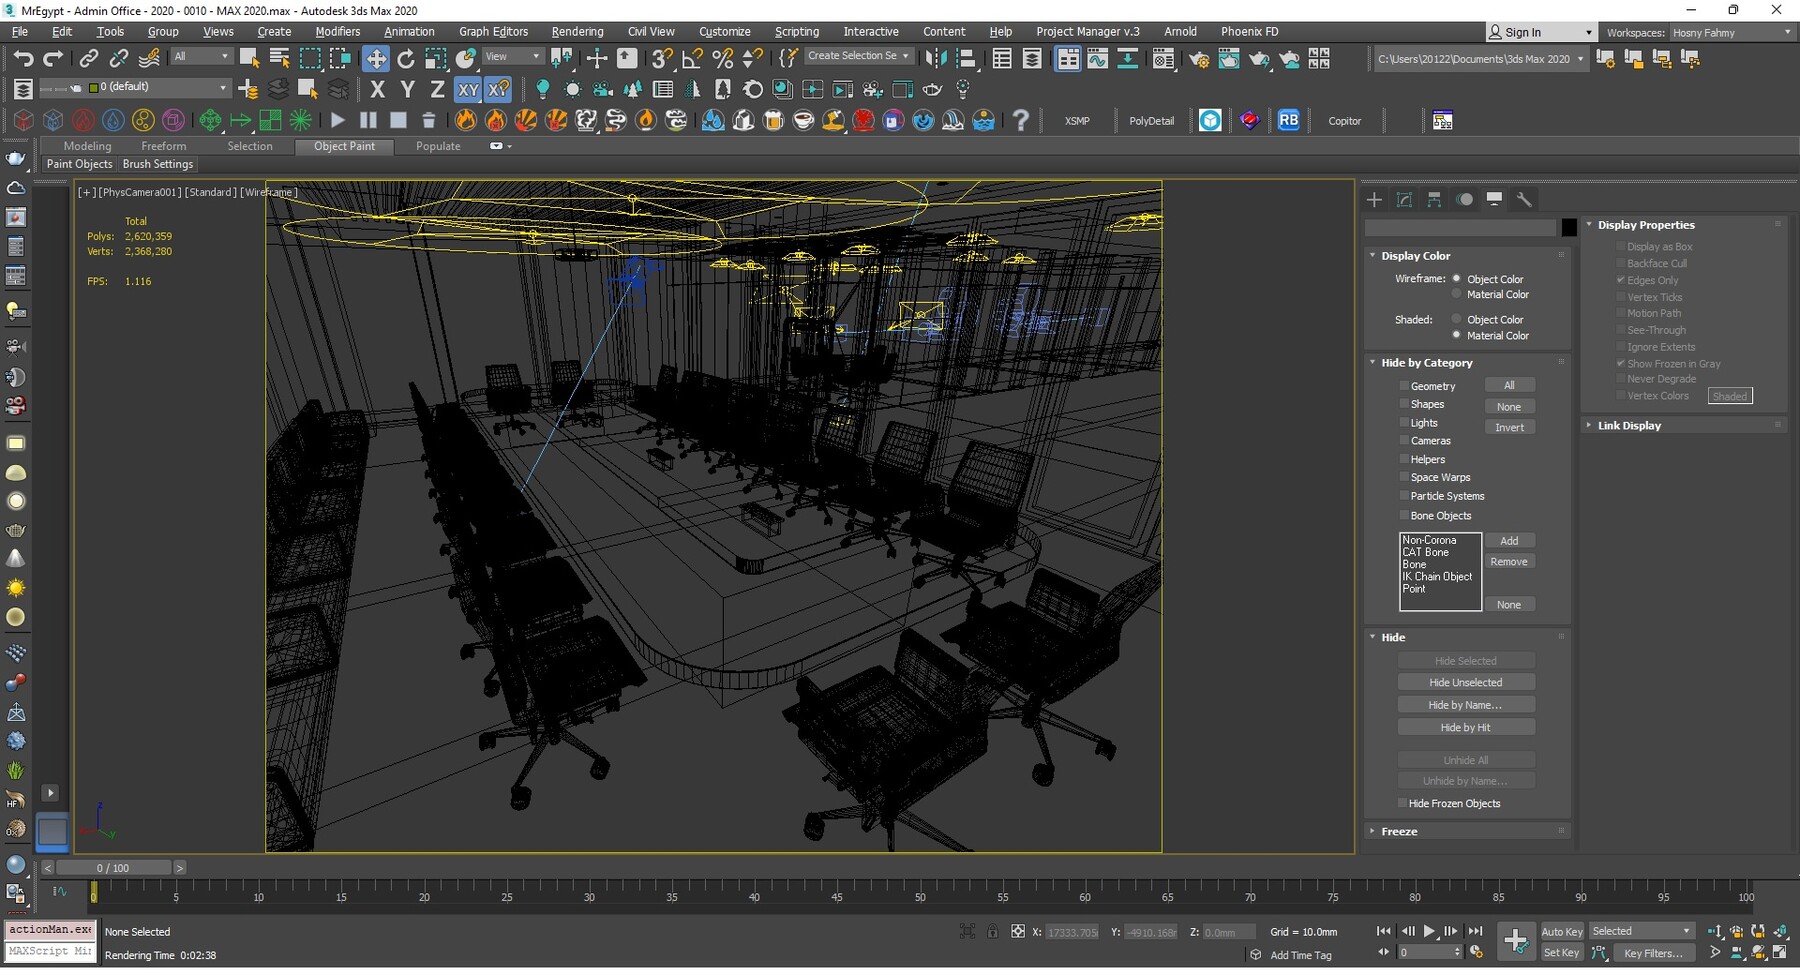
Task: Open the Material Editor
Action: click(1164, 58)
